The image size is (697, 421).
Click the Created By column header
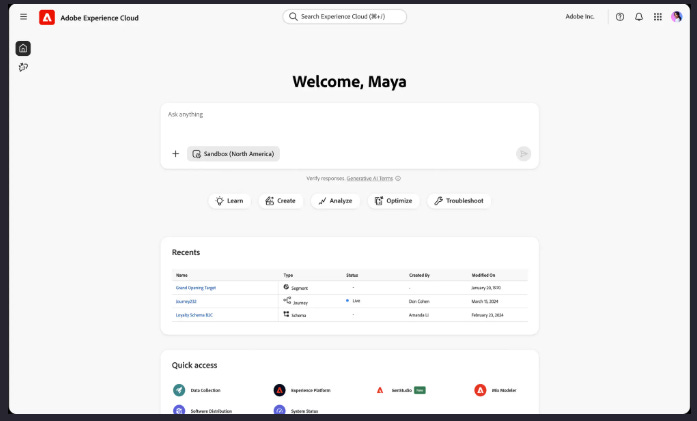pos(419,275)
